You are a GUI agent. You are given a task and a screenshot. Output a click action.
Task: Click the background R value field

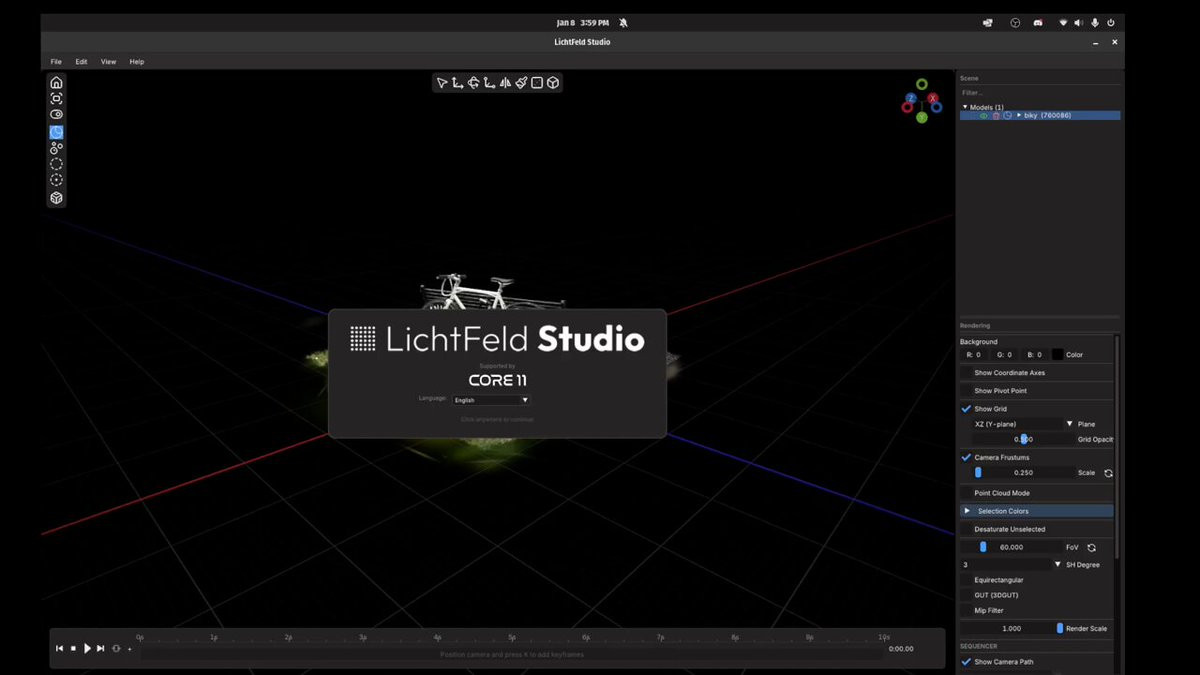(974, 355)
